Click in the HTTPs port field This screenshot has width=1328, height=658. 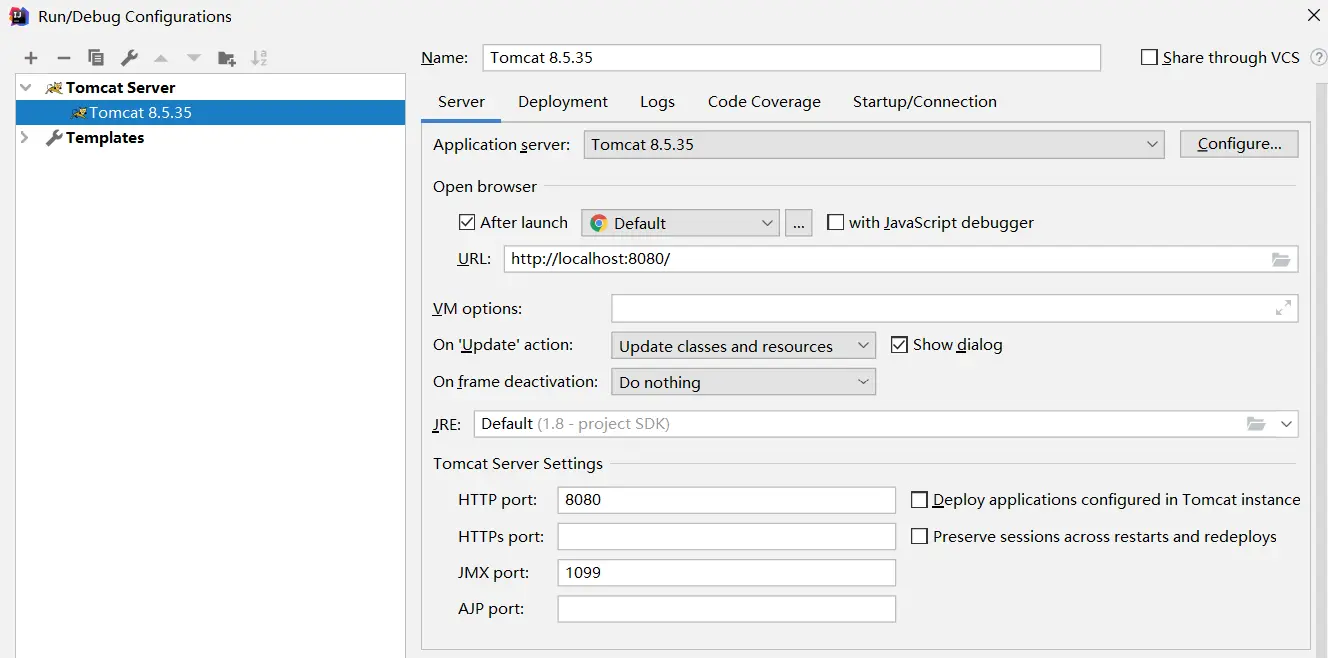[x=726, y=536]
